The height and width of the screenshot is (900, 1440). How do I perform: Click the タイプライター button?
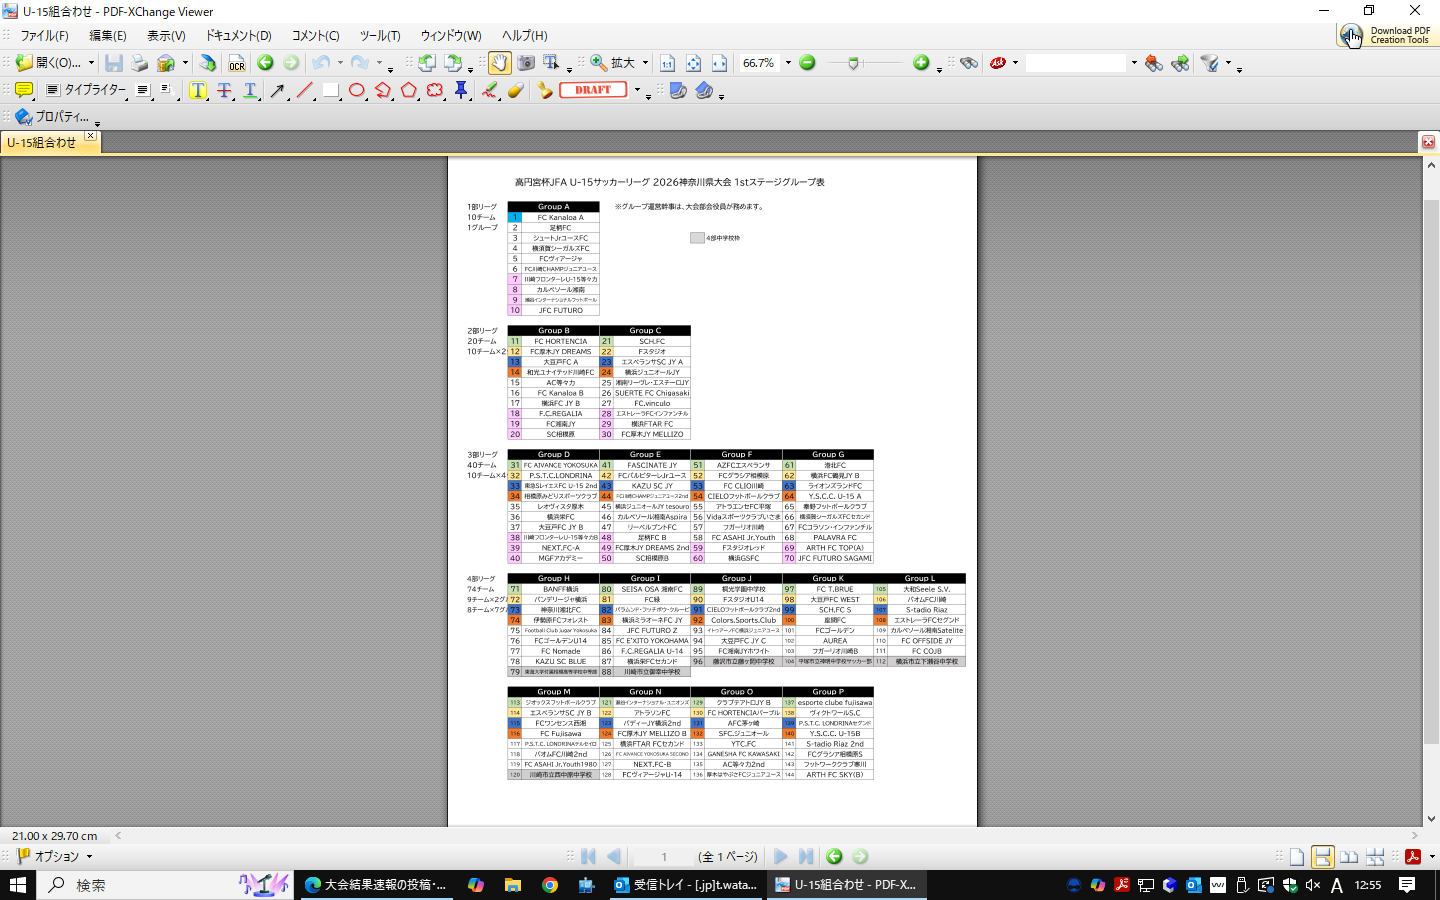(95, 90)
